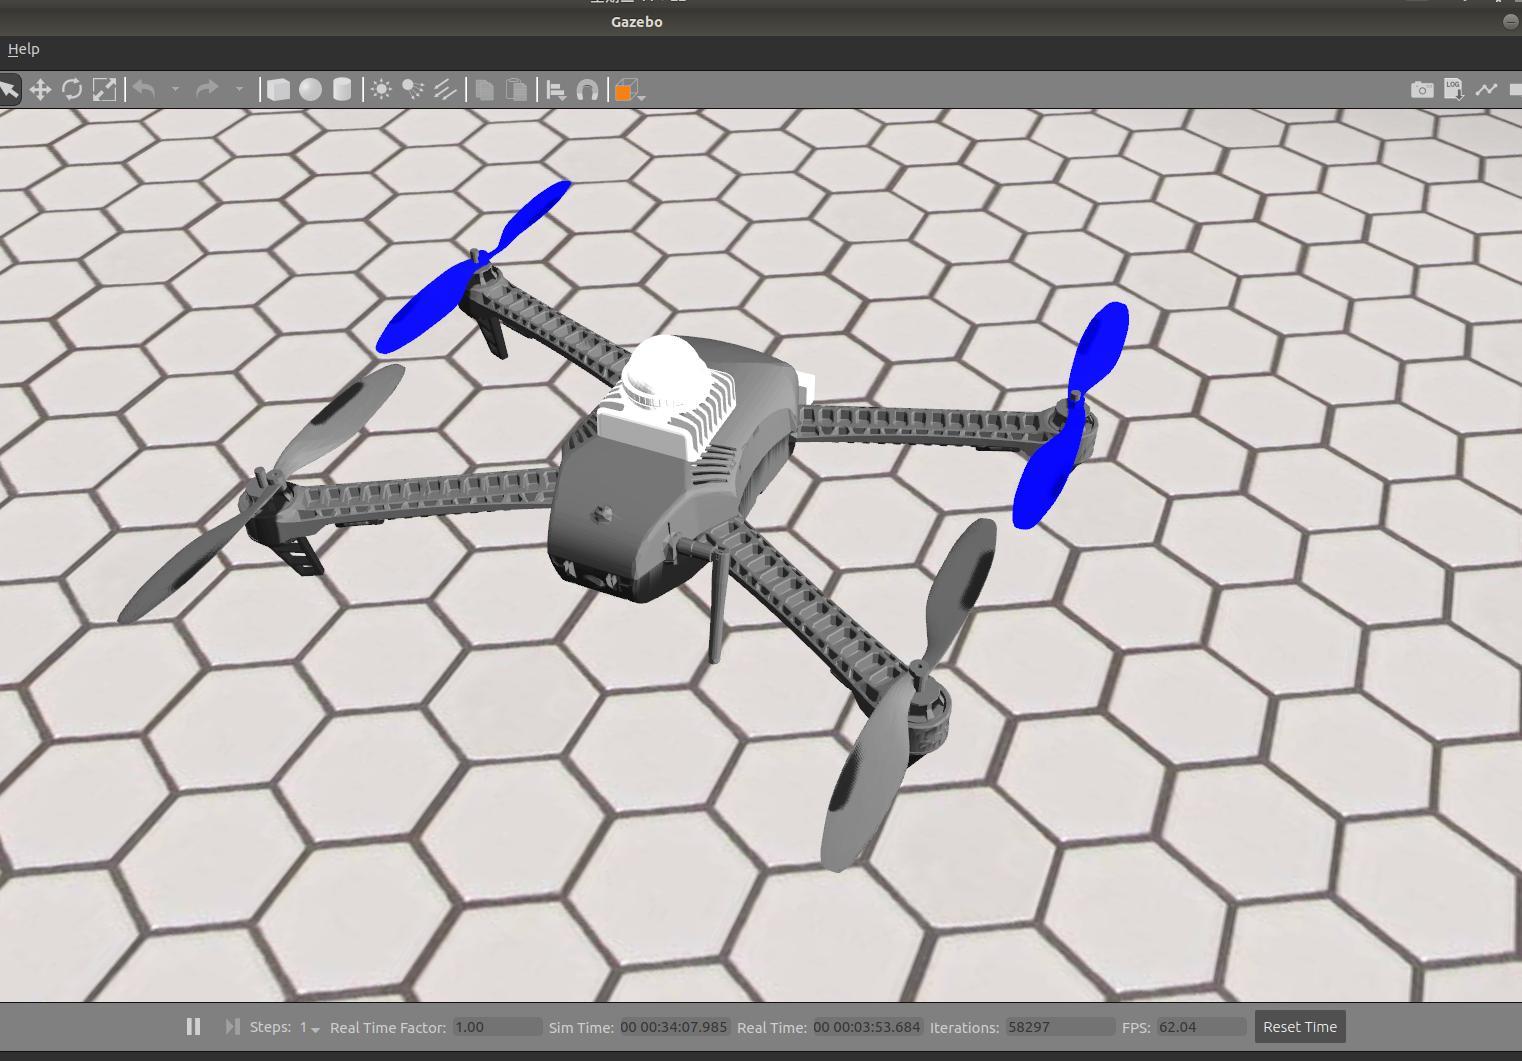Add a point light

click(x=381, y=90)
